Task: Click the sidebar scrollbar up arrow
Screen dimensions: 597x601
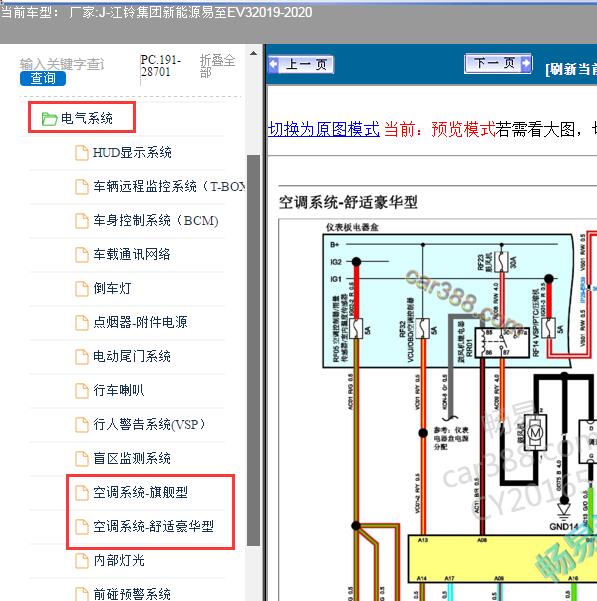Action: click(x=253, y=53)
